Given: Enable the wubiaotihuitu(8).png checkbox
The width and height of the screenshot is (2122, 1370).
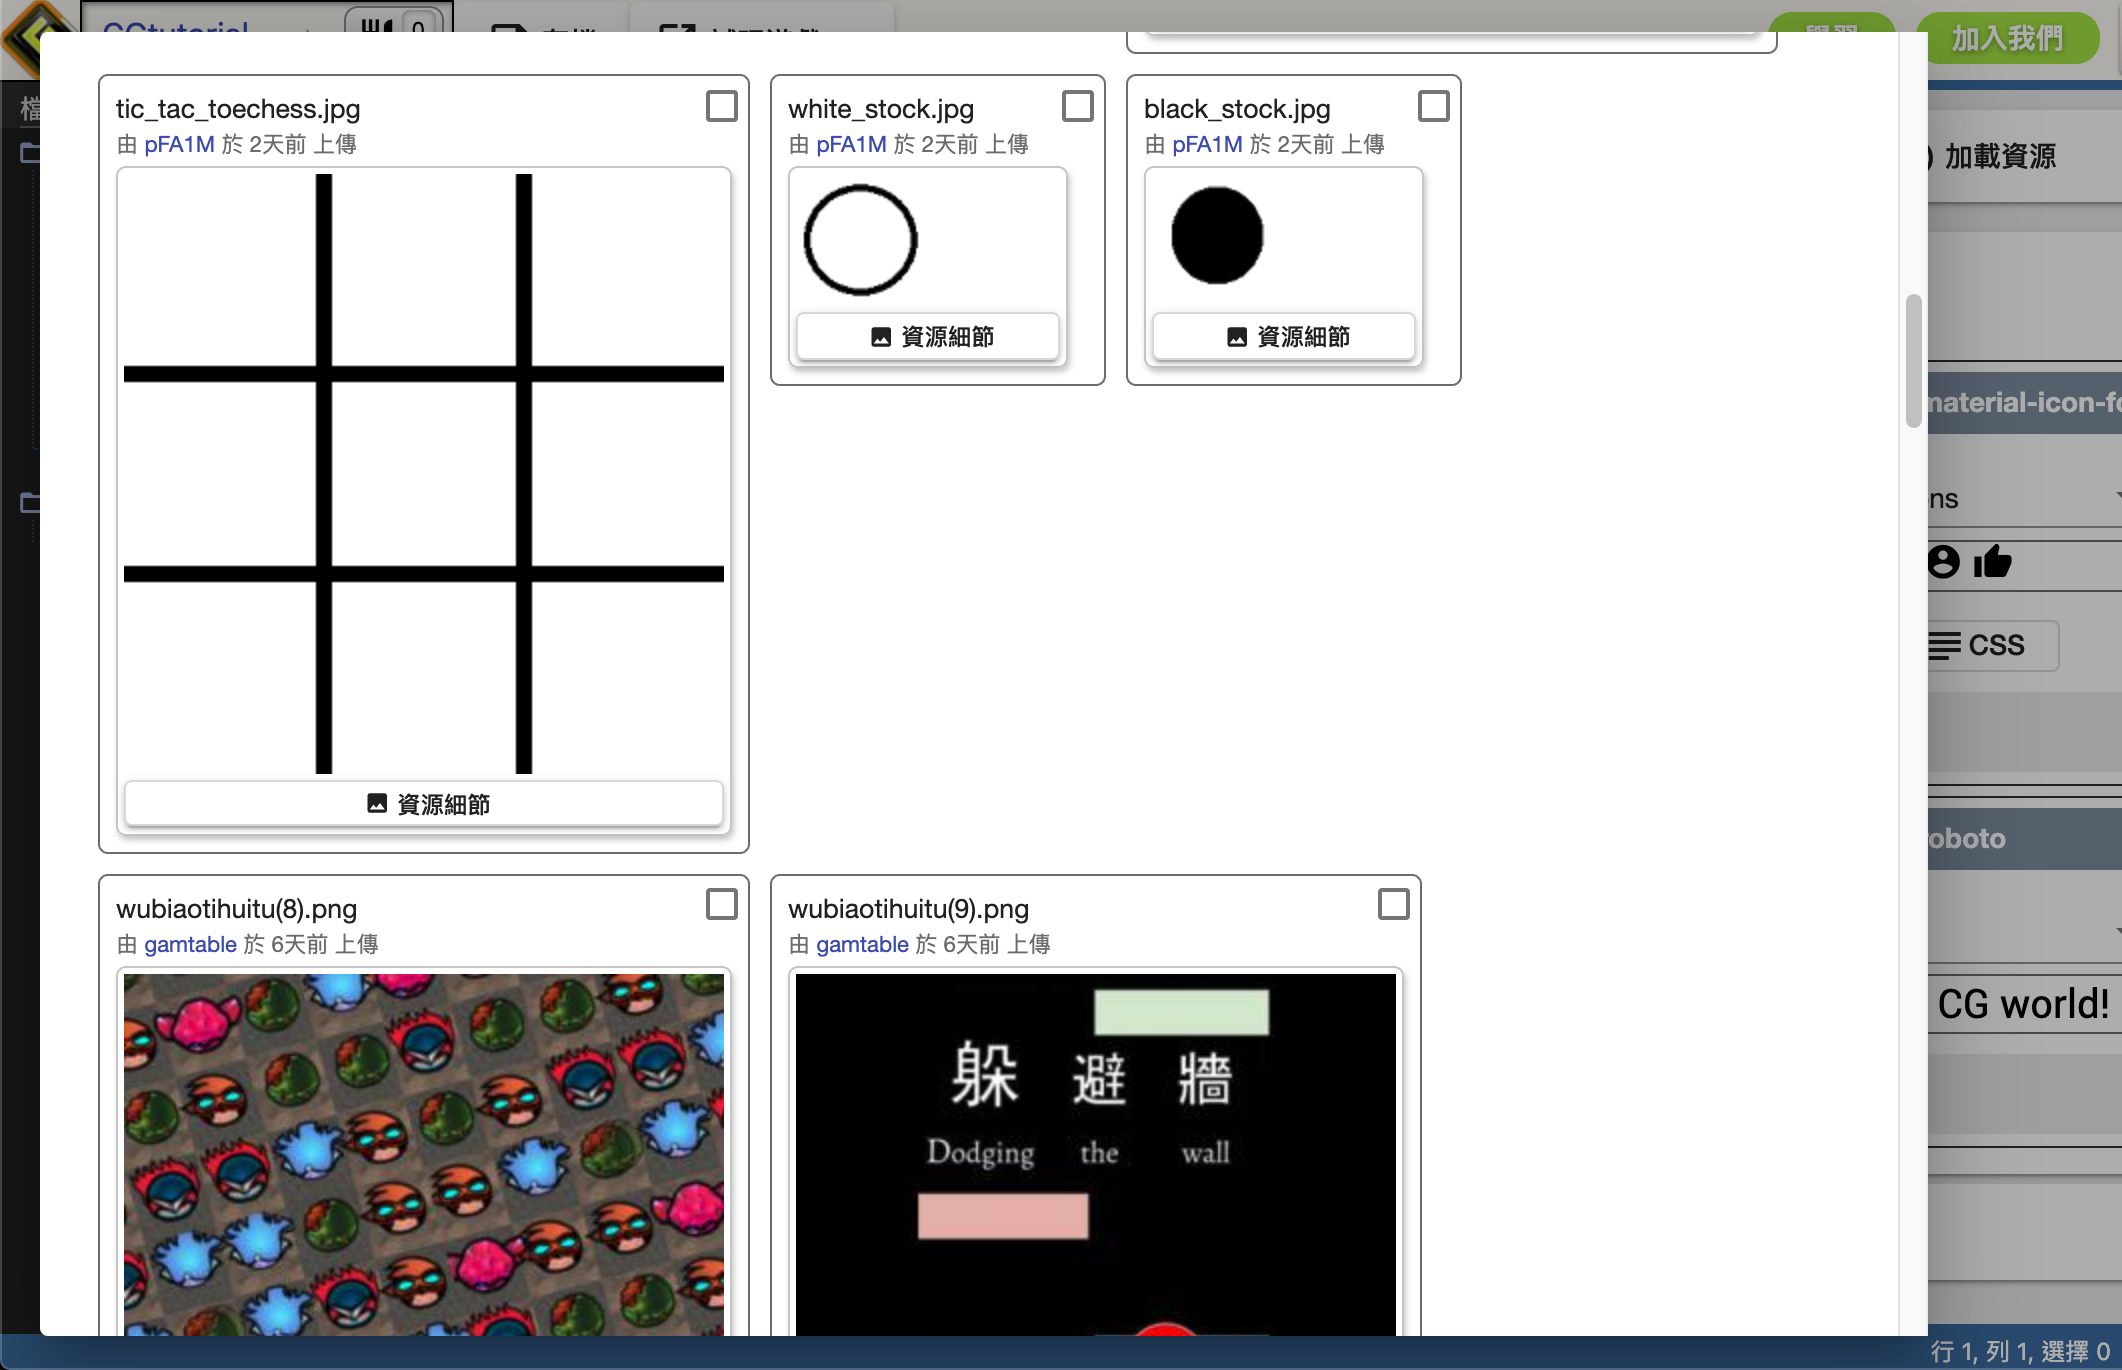Looking at the screenshot, I should pyautogui.click(x=721, y=904).
